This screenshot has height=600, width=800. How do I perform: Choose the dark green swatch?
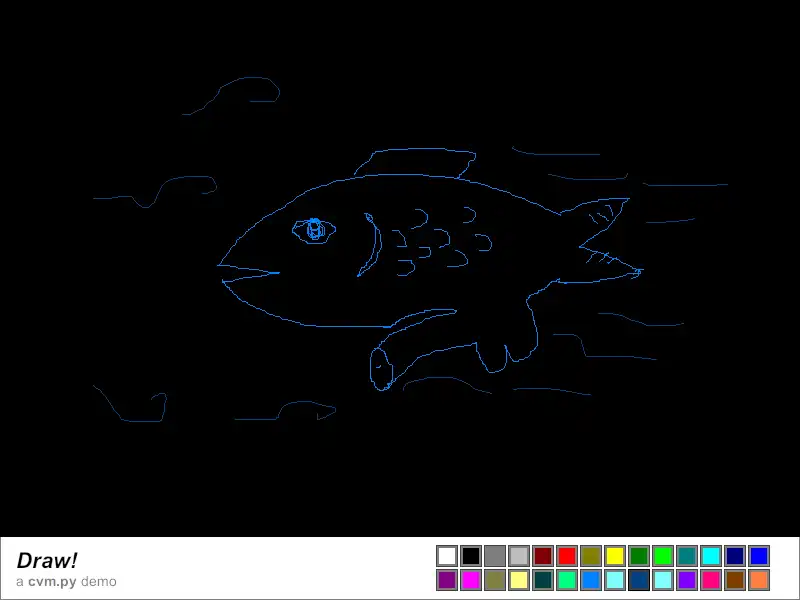[x=639, y=556]
